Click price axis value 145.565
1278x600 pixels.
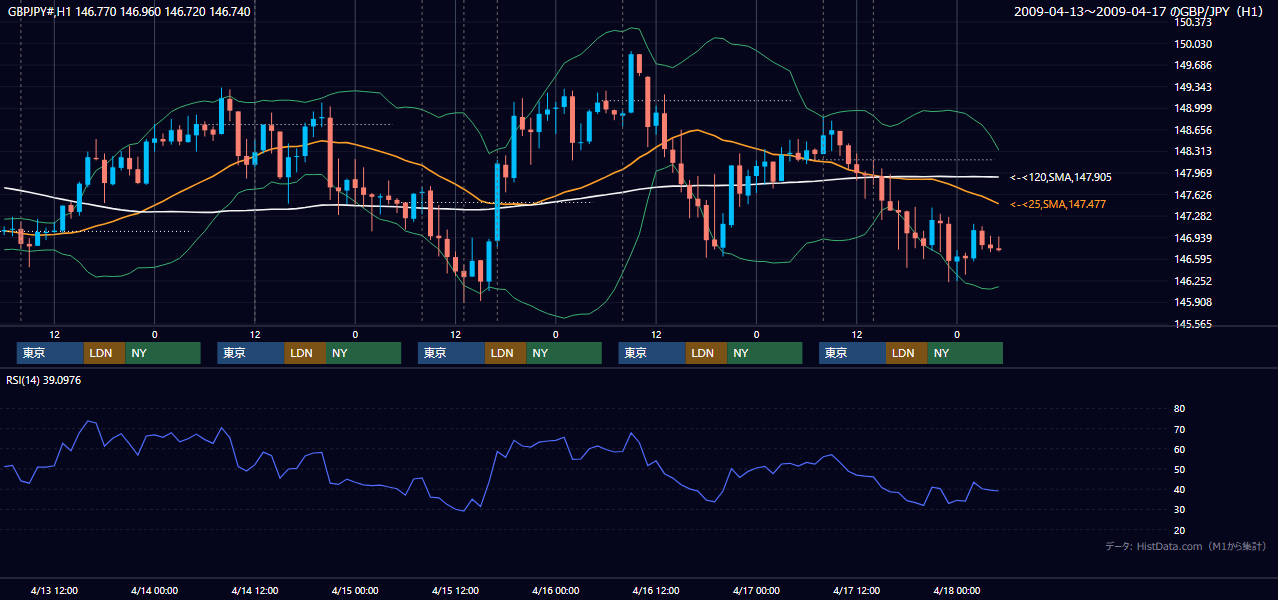[x=1193, y=325]
